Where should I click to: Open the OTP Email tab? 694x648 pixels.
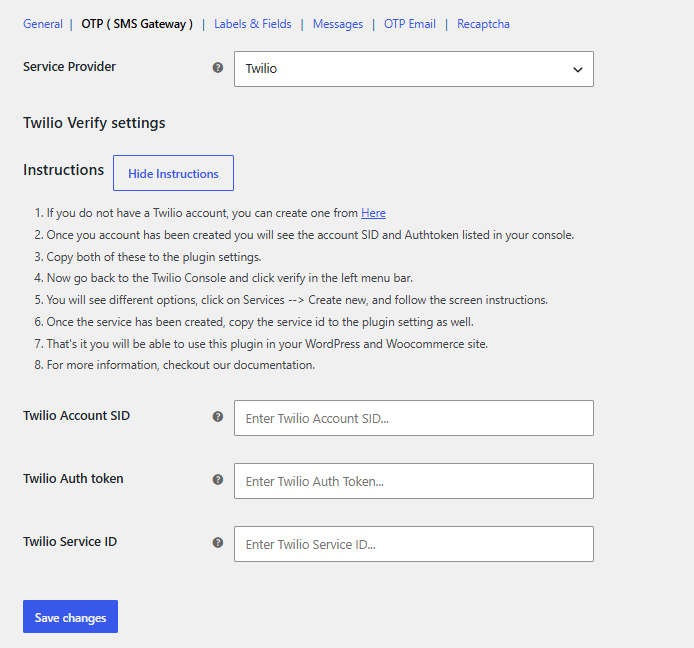click(410, 24)
